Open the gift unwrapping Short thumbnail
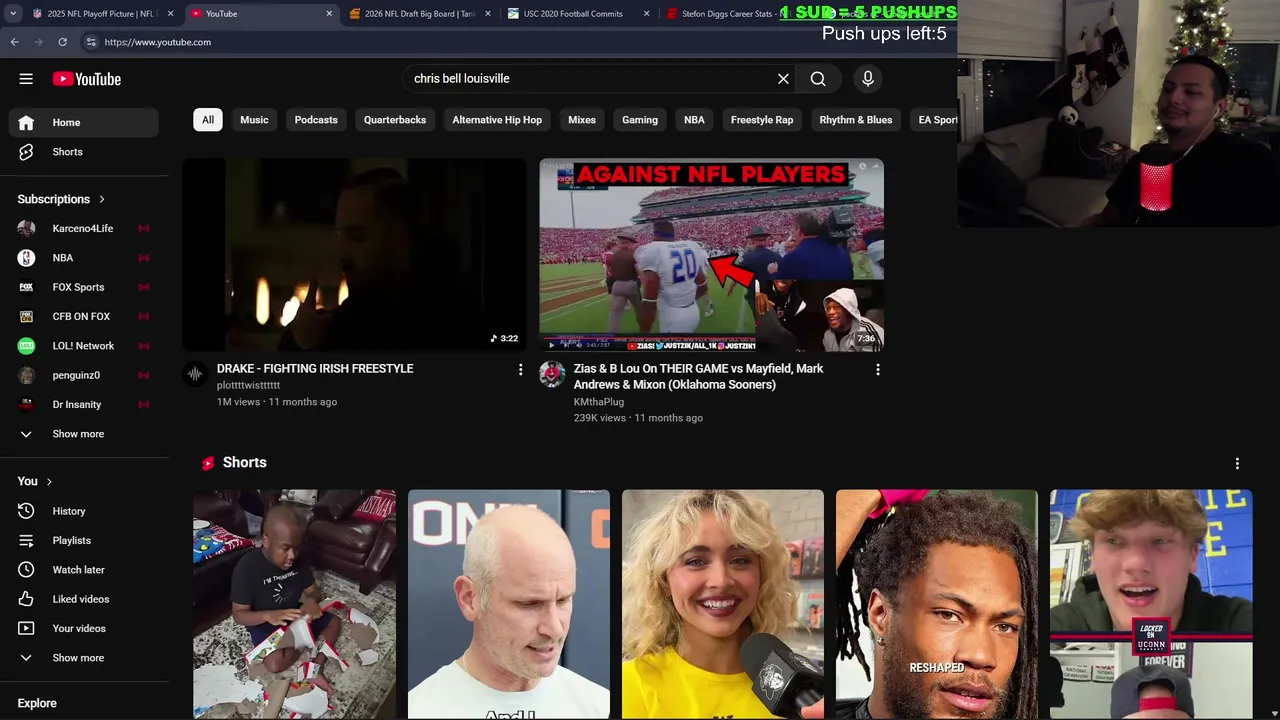The width and height of the screenshot is (1280, 720). pyautogui.click(x=294, y=604)
